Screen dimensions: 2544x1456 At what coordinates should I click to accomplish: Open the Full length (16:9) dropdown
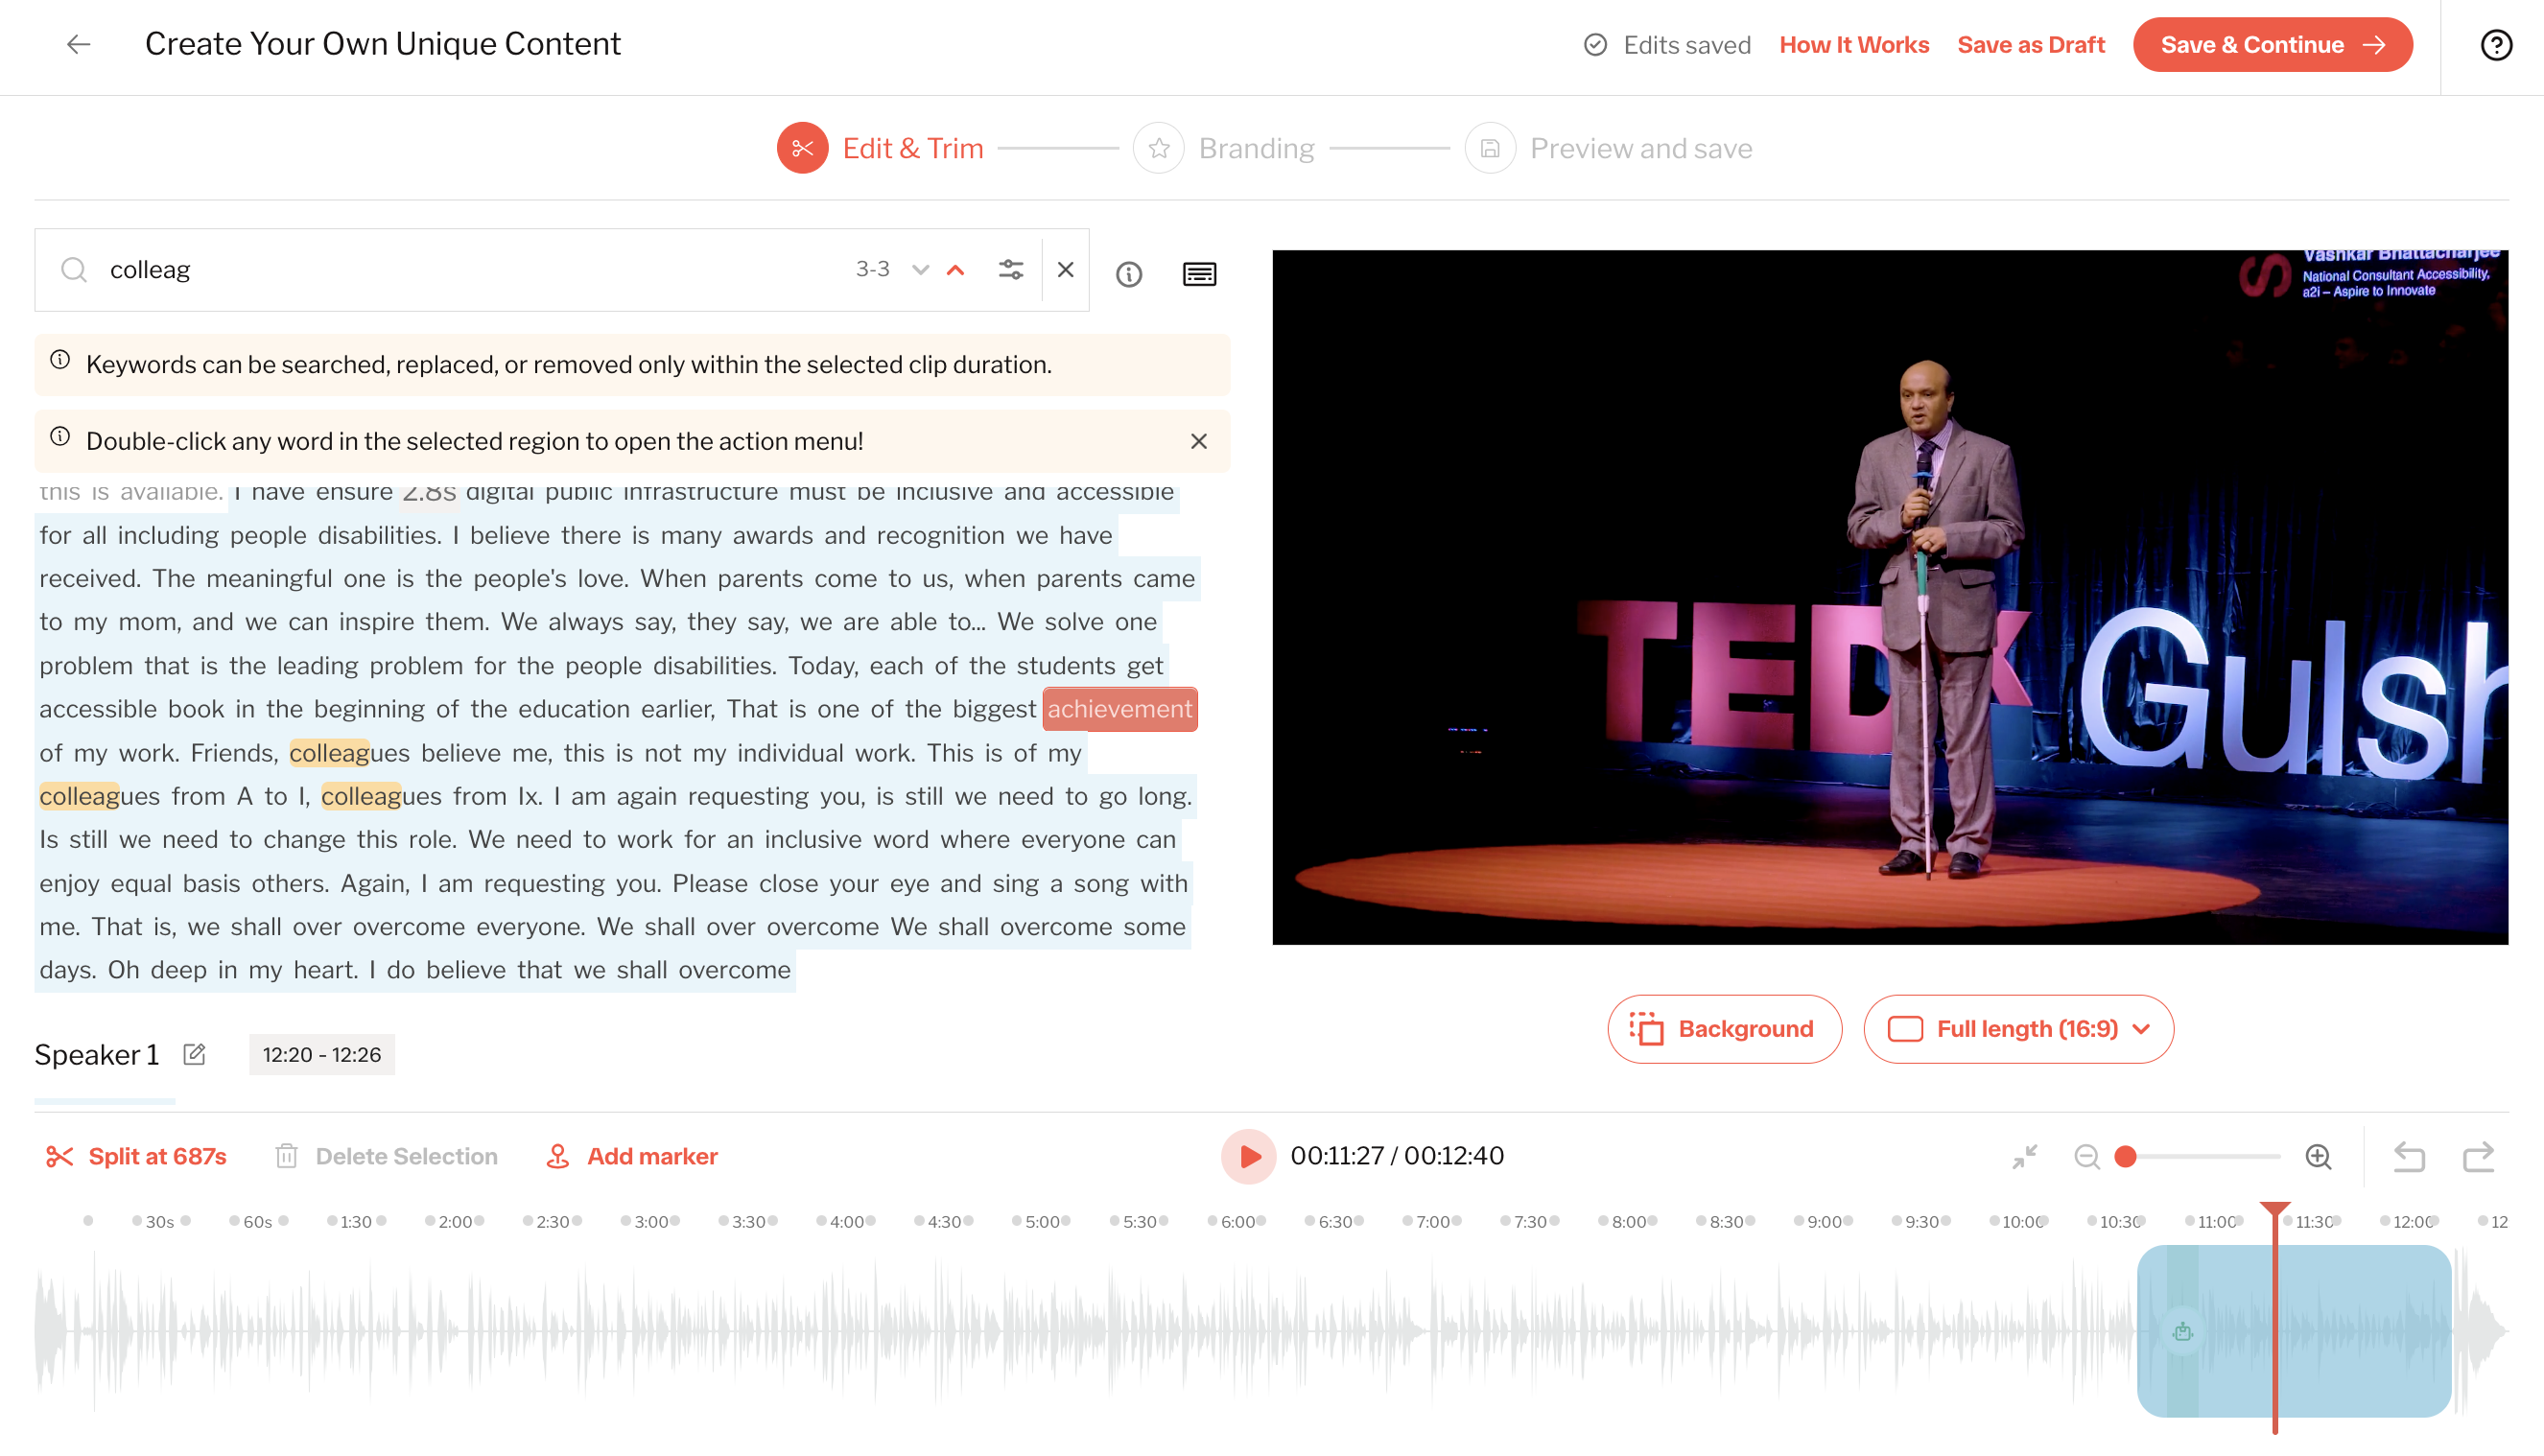point(2018,1029)
